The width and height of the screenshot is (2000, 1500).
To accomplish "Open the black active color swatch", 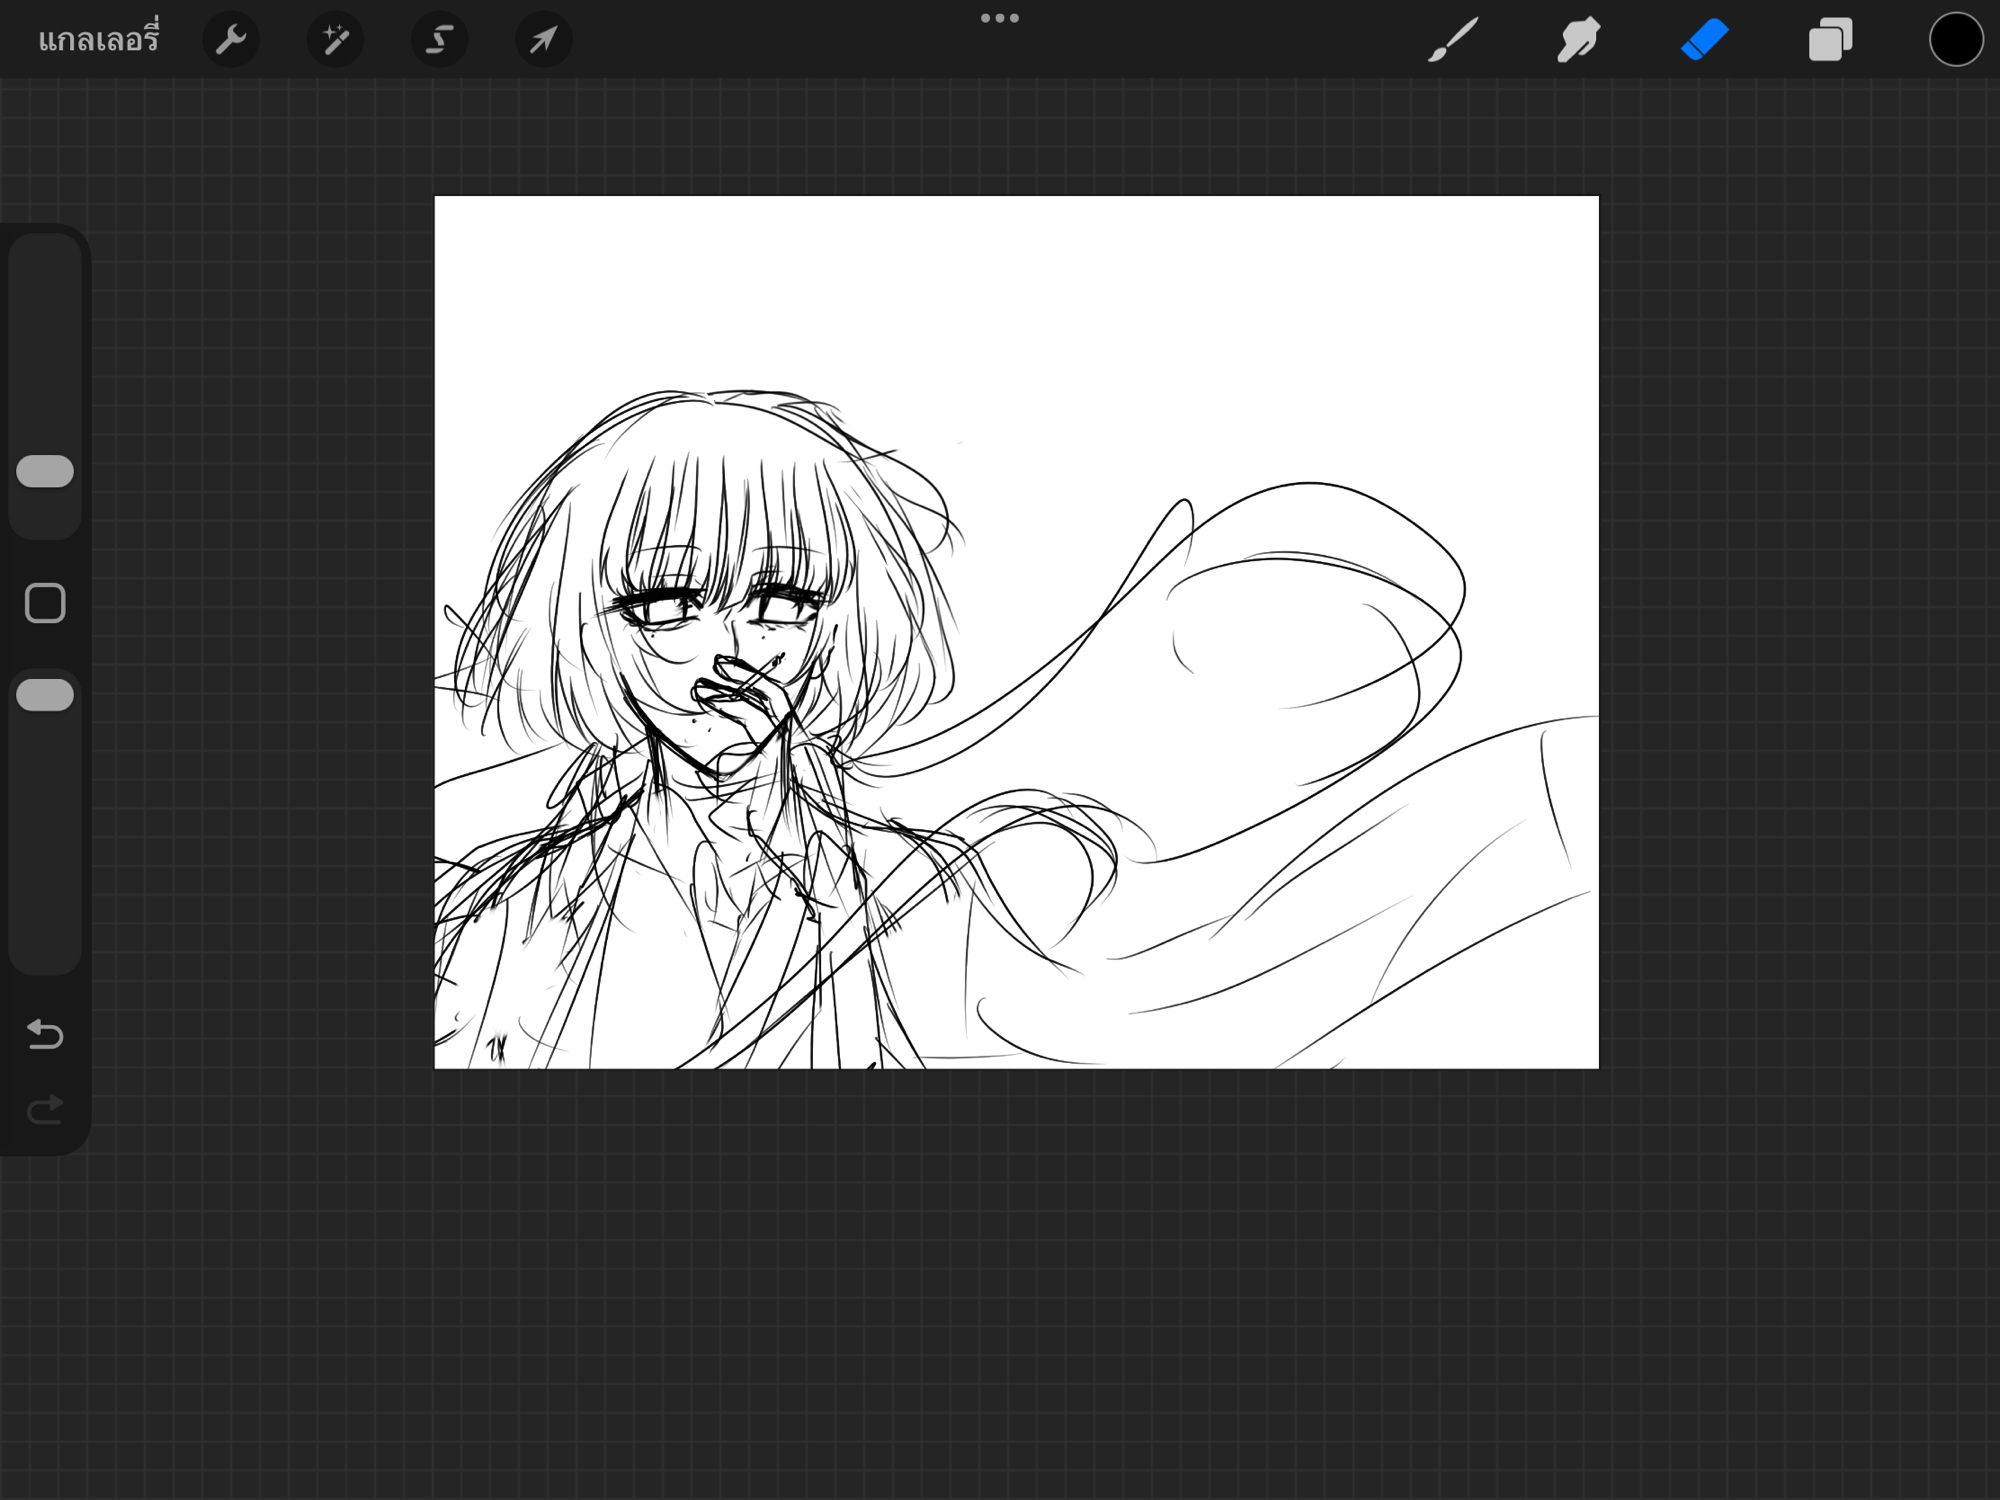I will pyautogui.click(x=1956, y=40).
